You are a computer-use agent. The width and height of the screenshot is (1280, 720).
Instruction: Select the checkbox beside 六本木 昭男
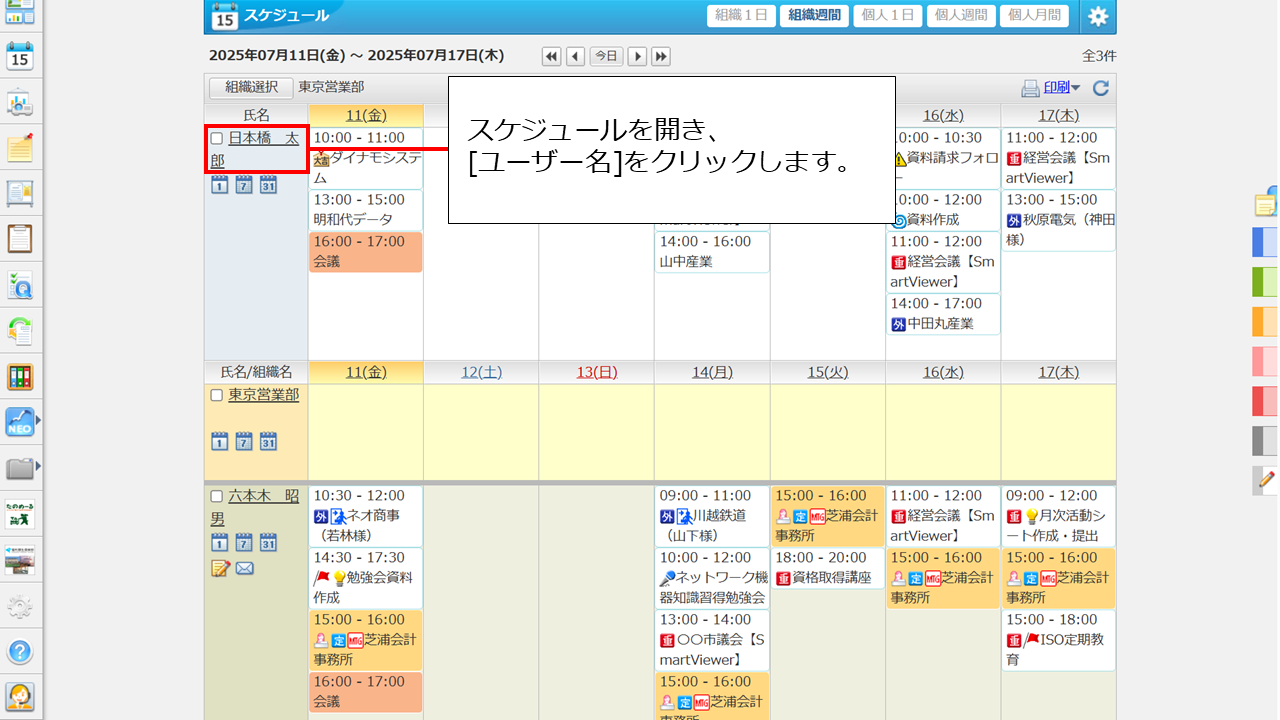pyautogui.click(x=217, y=496)
